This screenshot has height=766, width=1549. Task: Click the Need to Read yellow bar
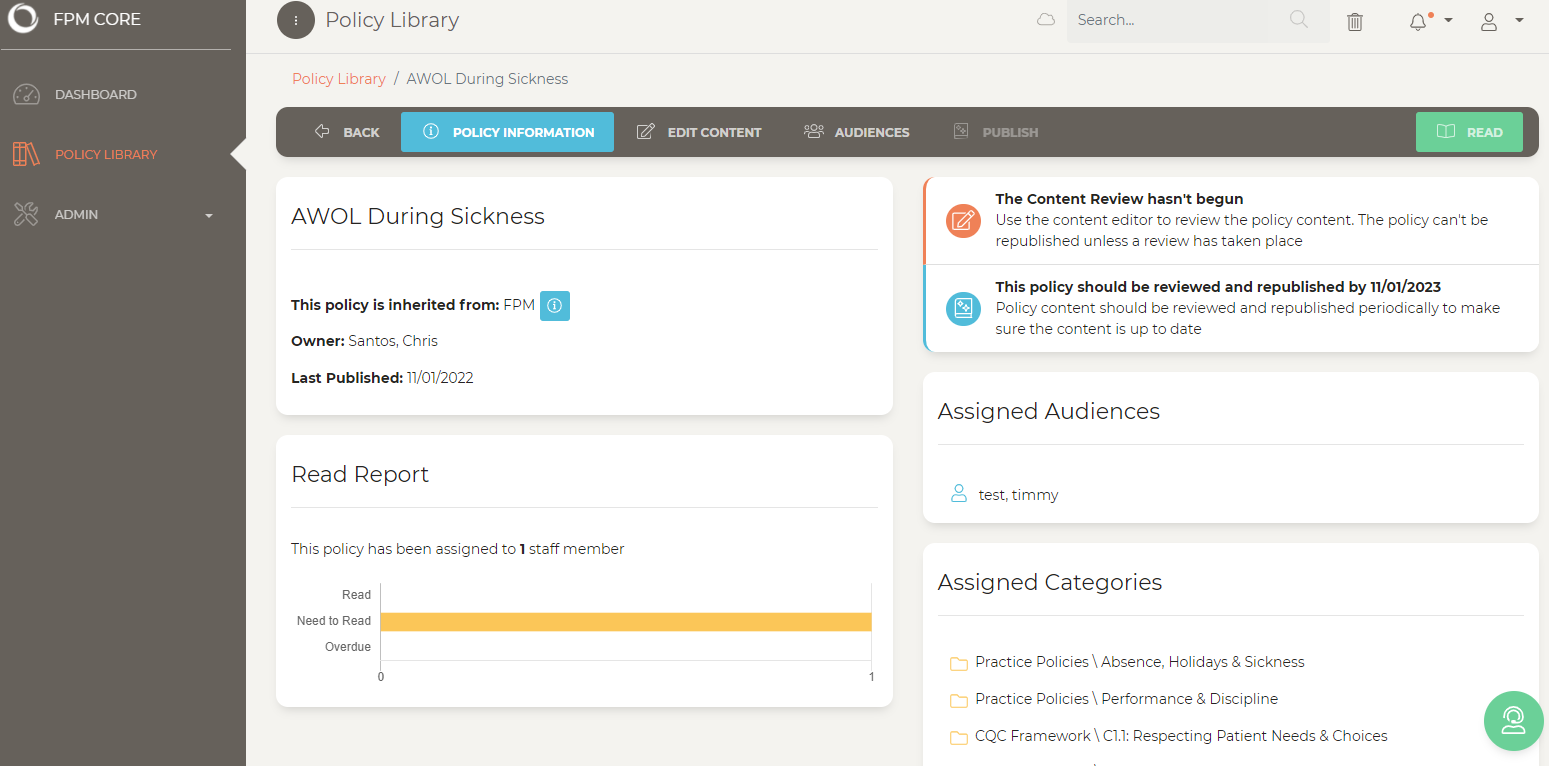click(x=626, y=622)
